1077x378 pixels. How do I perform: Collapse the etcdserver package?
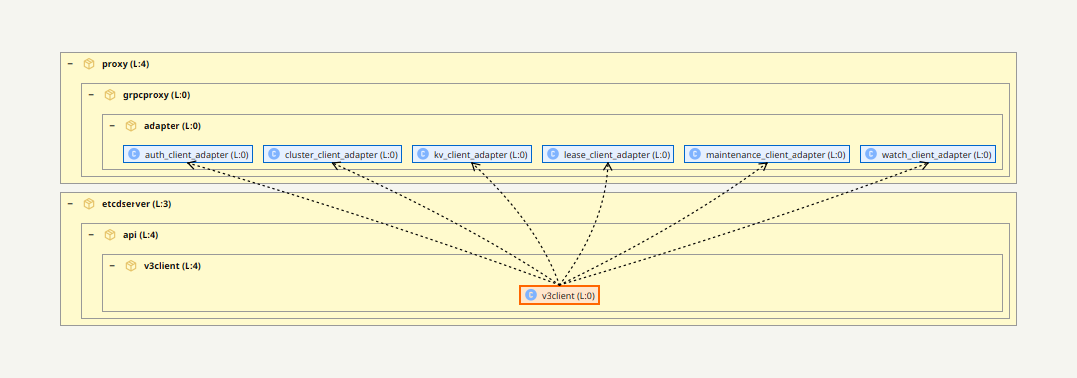[x=70, y=204]
